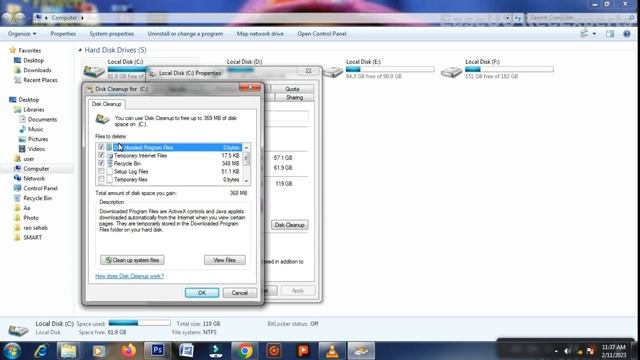Click Uninstall or change a program
The image size is (640, 360).
185,34
